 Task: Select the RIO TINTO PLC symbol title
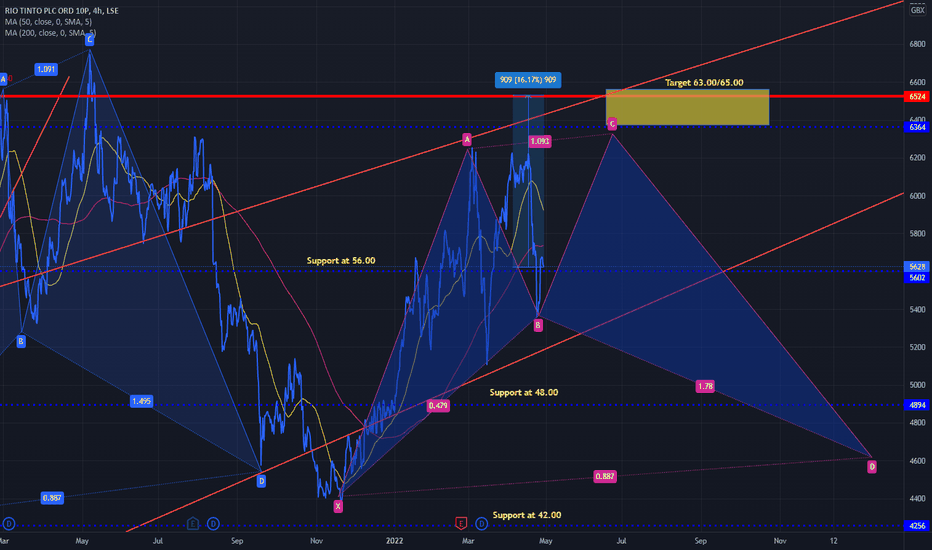coord(62,11)
